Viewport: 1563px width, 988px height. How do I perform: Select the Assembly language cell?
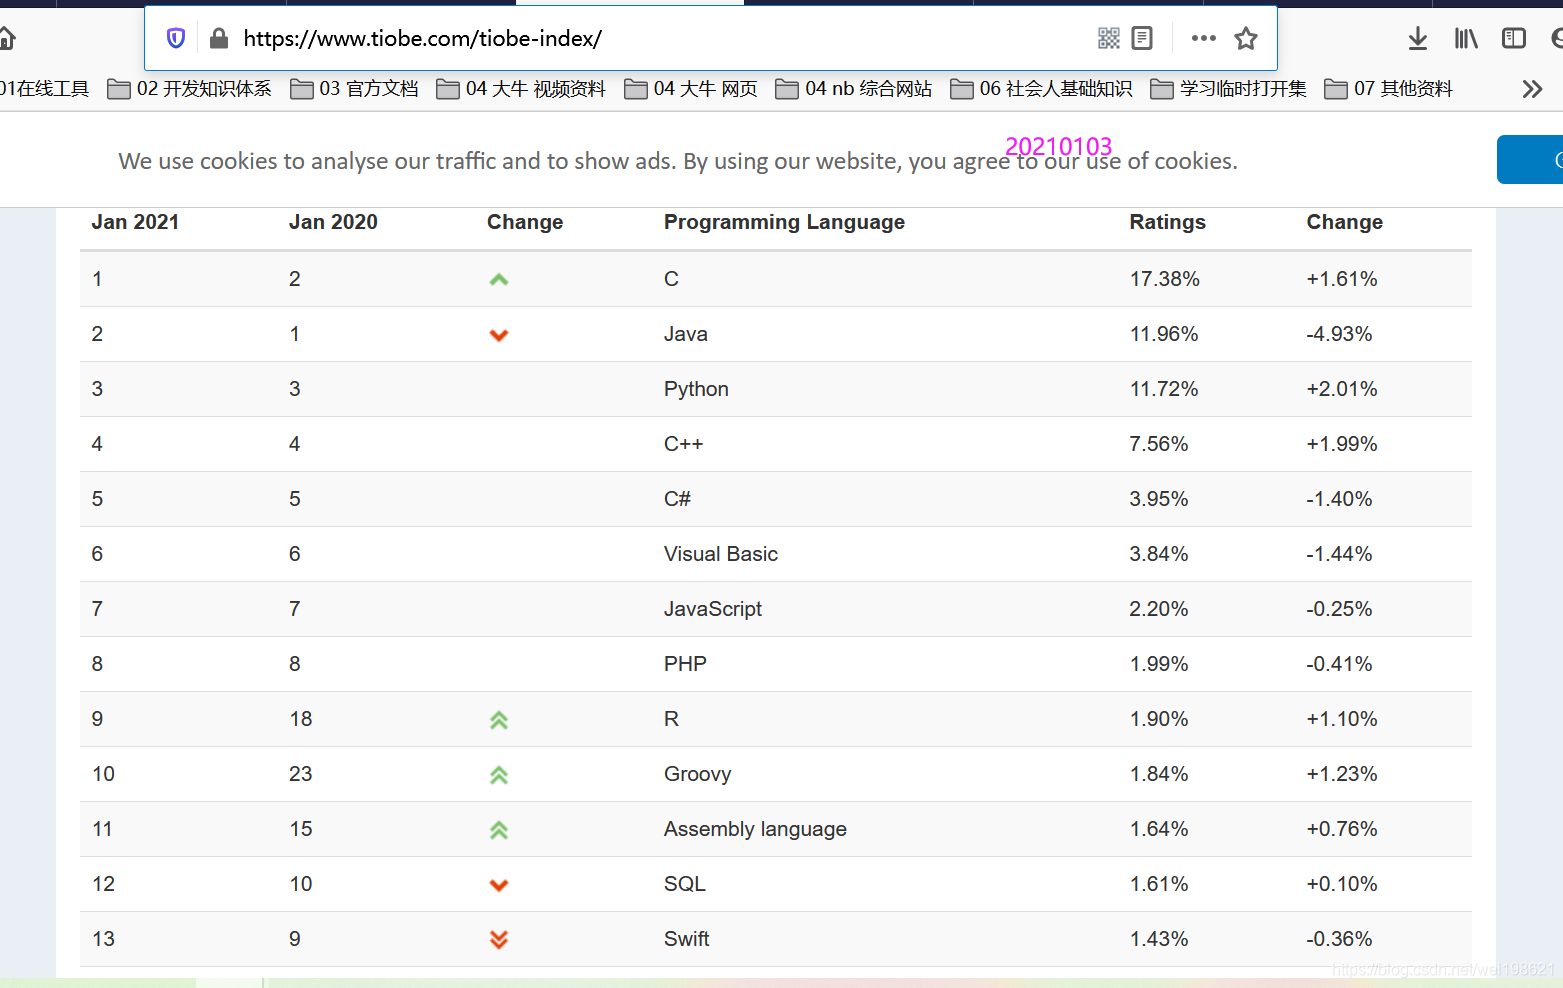(x=755, y=829)
